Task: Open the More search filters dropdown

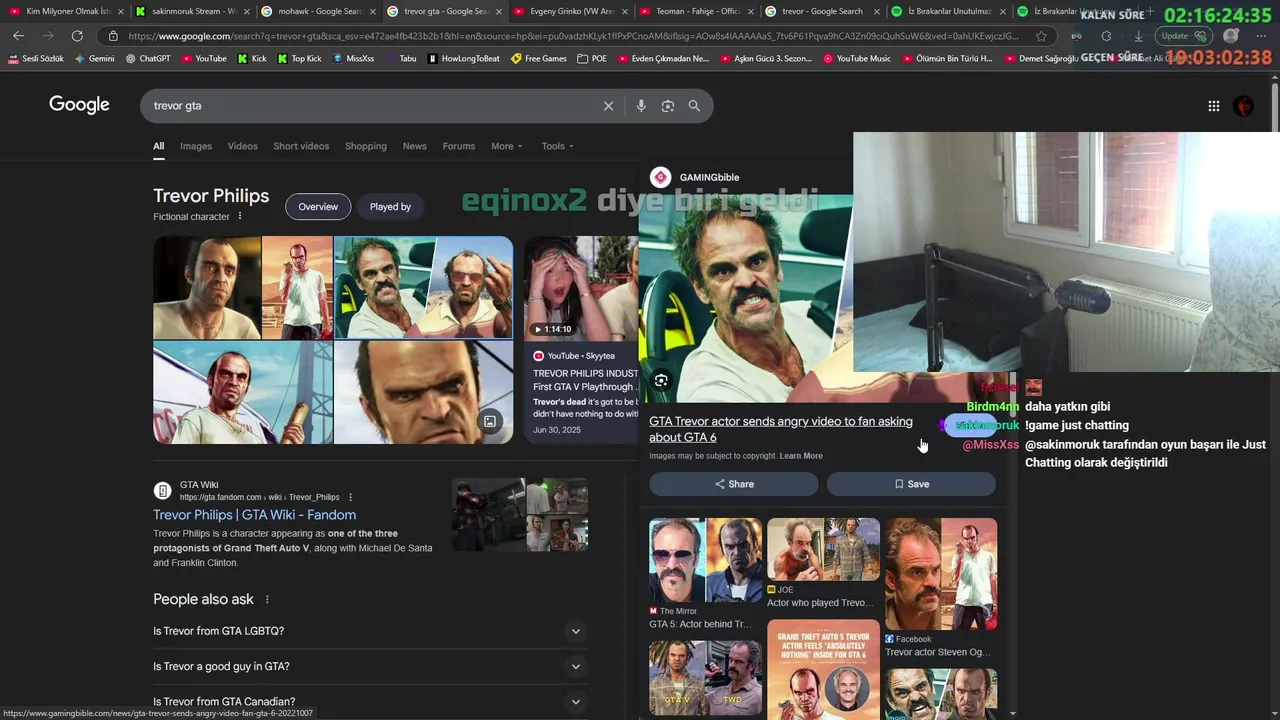Action: tap(507, 146)
